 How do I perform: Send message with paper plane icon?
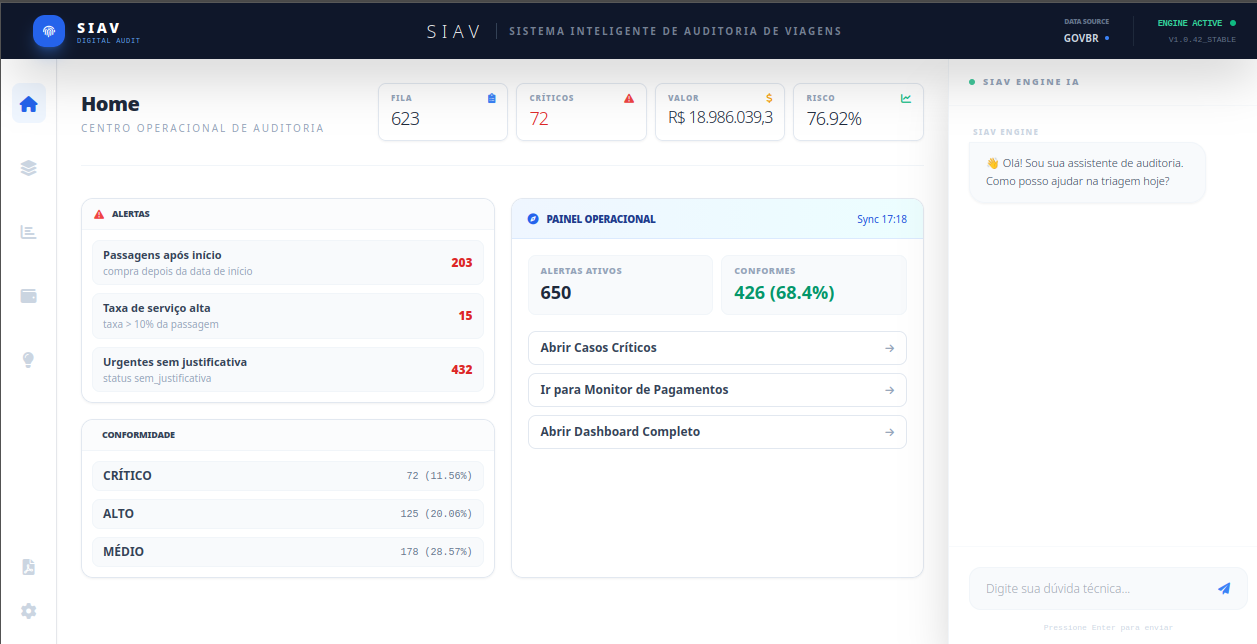1223,589
